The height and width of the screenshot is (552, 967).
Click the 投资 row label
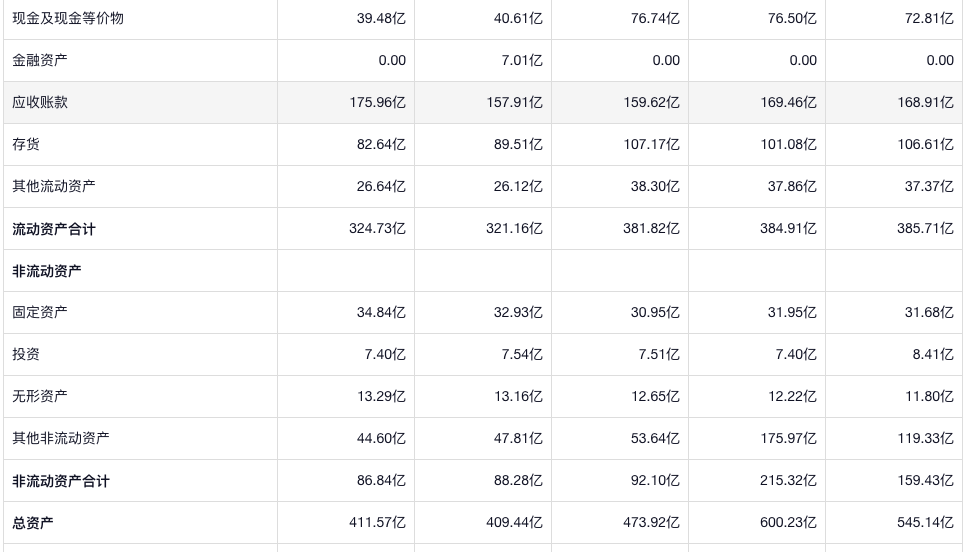tap(26, 354)
